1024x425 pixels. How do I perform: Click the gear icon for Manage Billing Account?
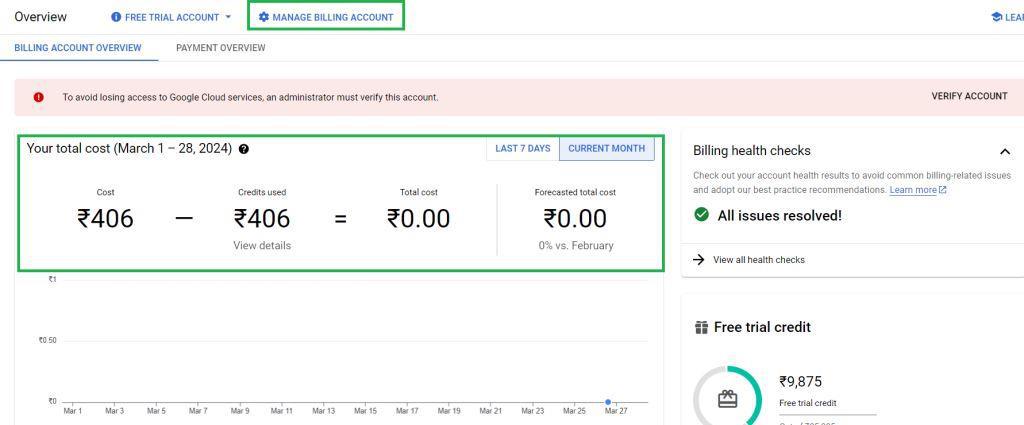tap(264, 17)
